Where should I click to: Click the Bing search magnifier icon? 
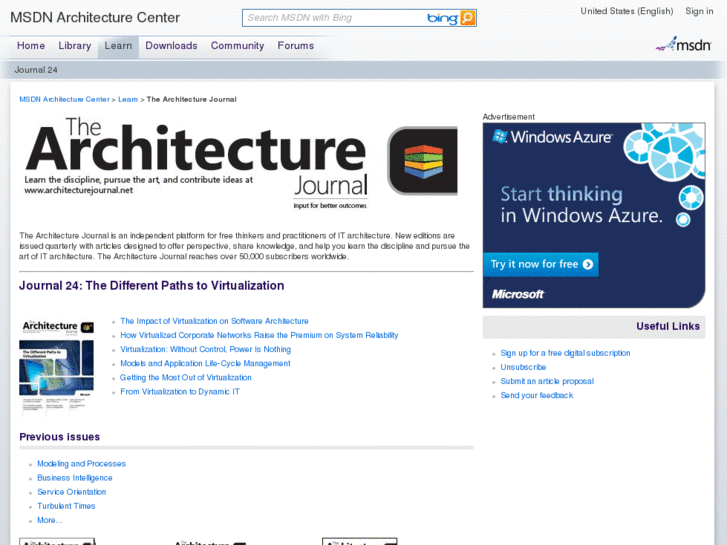coord(467,18)
